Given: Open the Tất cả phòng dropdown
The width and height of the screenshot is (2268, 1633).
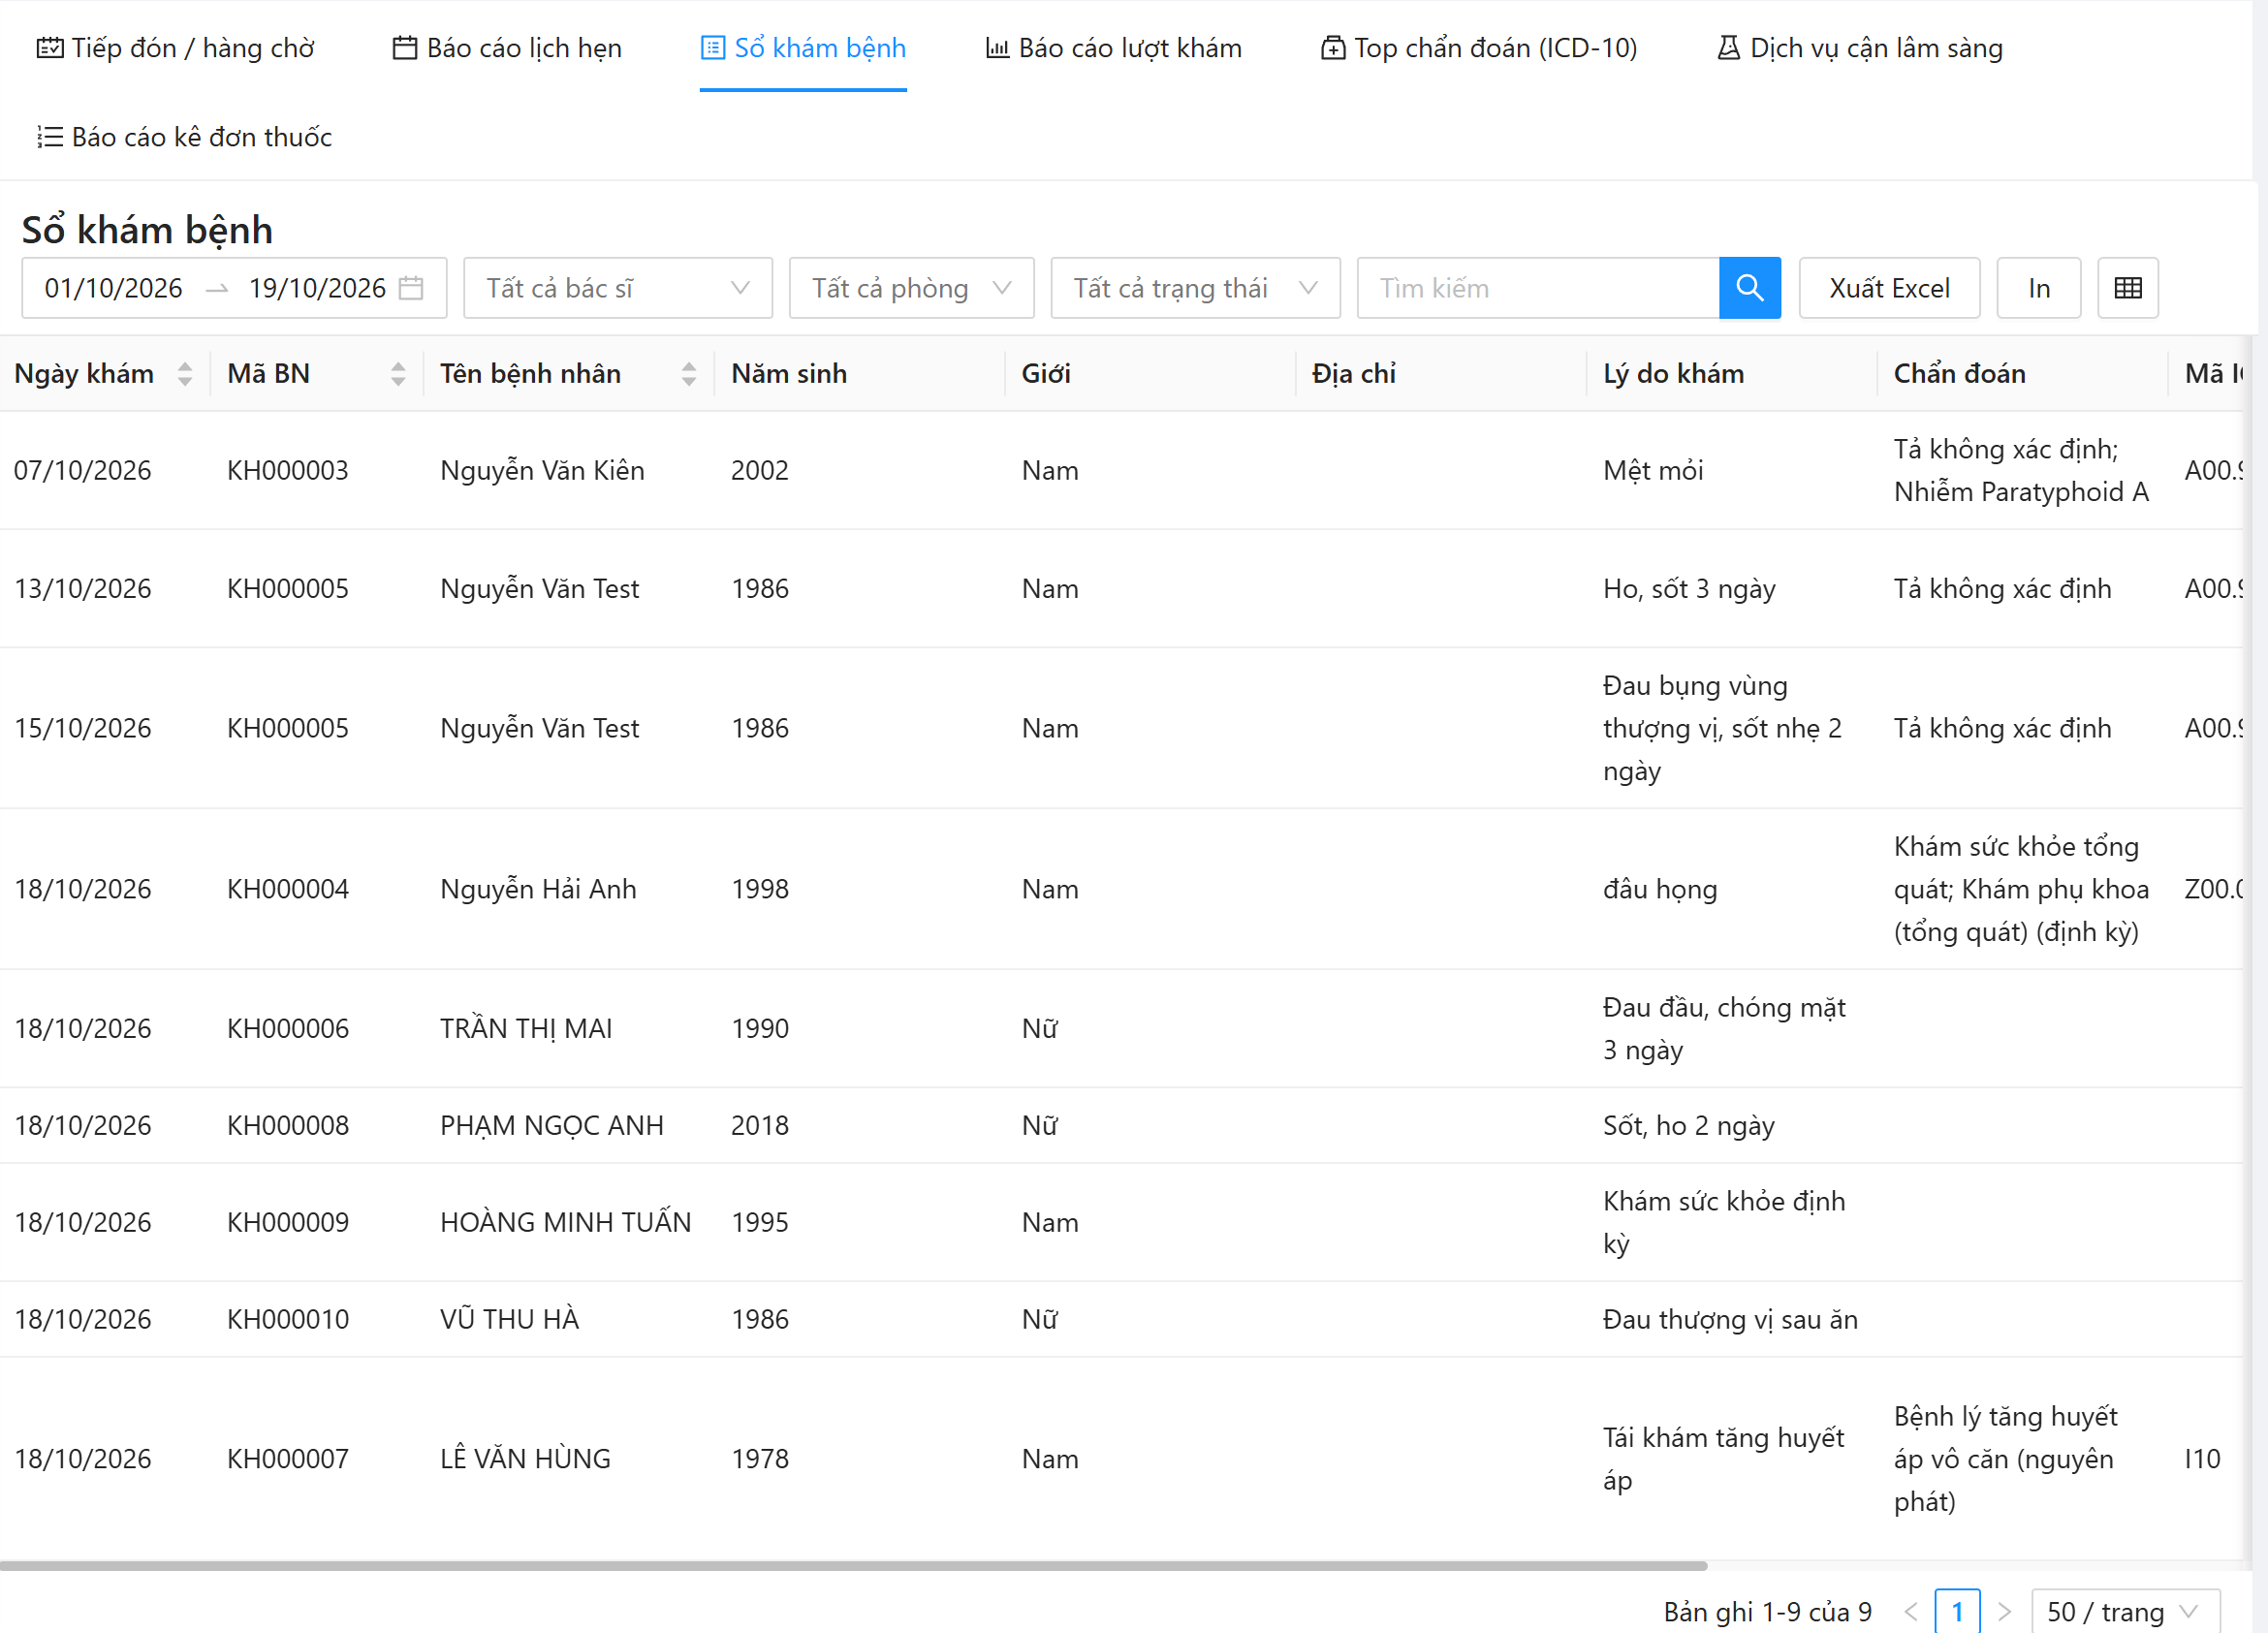Looking at the screenshot, I should coord(911,288).
